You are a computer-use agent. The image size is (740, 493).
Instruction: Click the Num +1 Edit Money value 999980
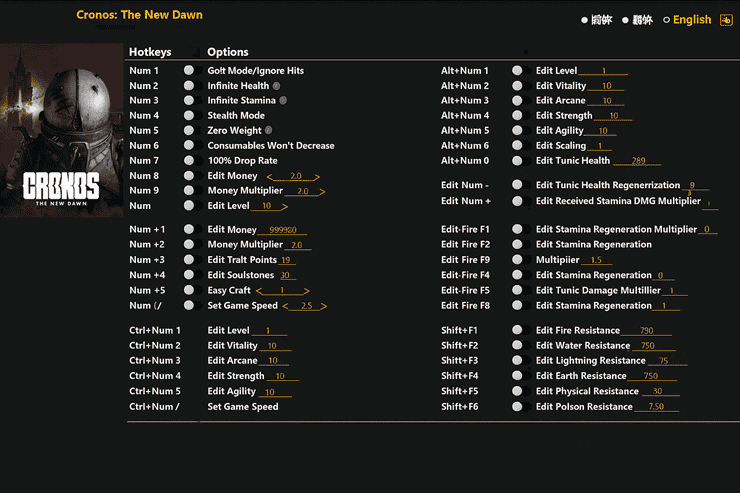[x=283, y=230]
